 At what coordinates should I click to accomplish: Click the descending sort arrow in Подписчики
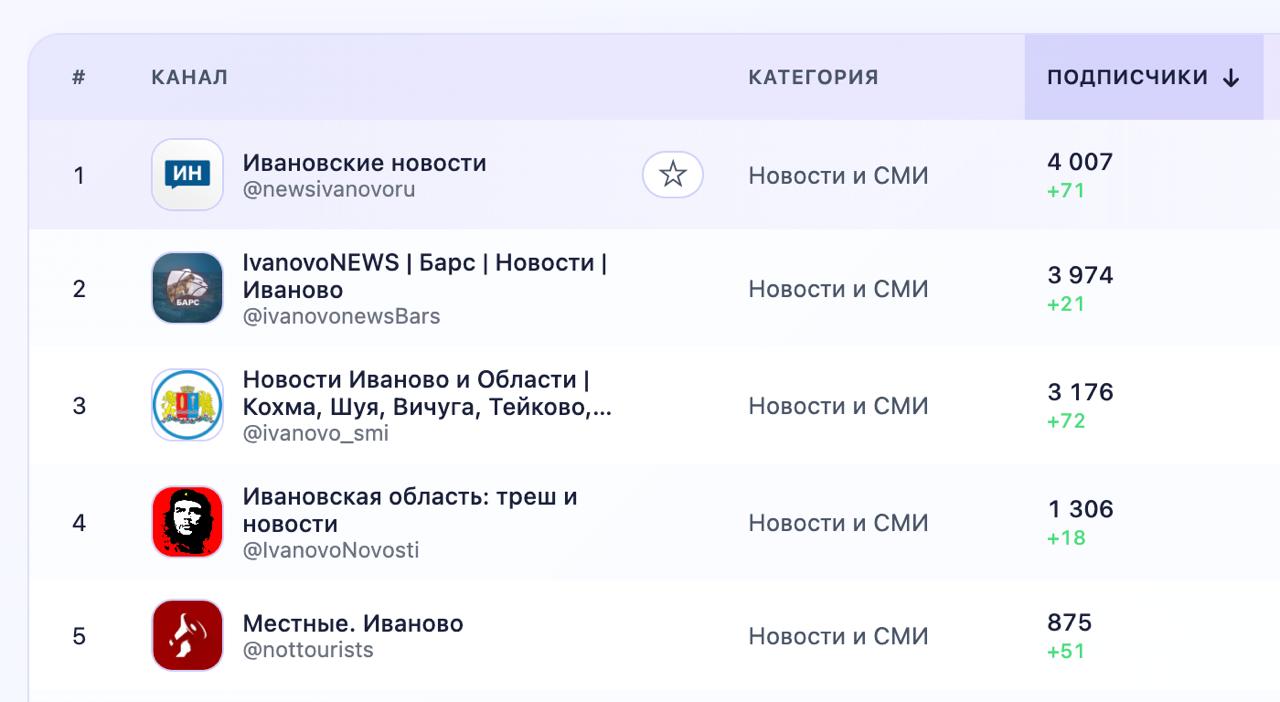tap(1231, 78)
